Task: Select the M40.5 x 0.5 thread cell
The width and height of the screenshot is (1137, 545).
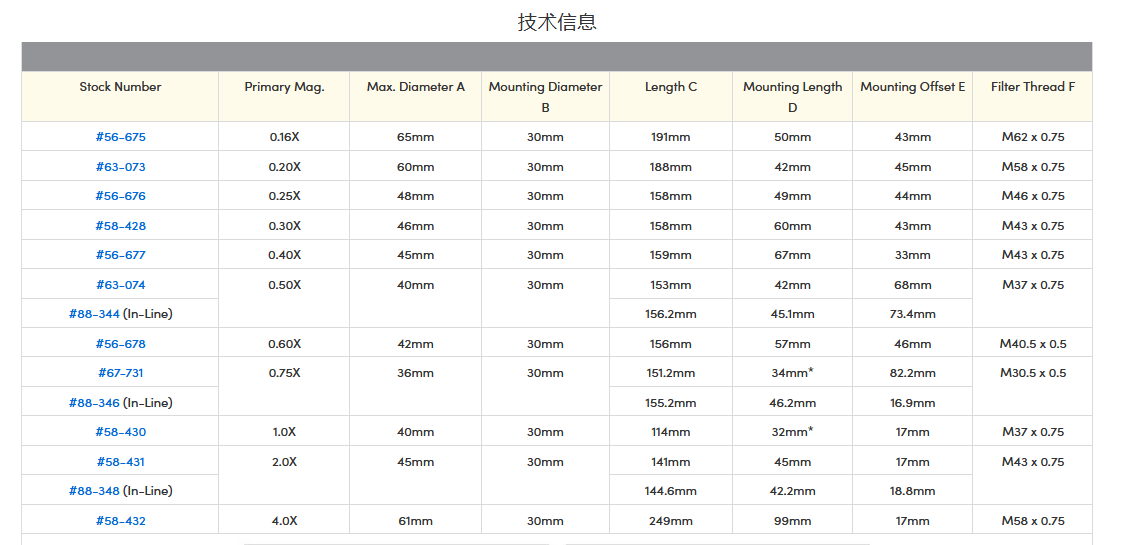Action: click(1032, 344)
